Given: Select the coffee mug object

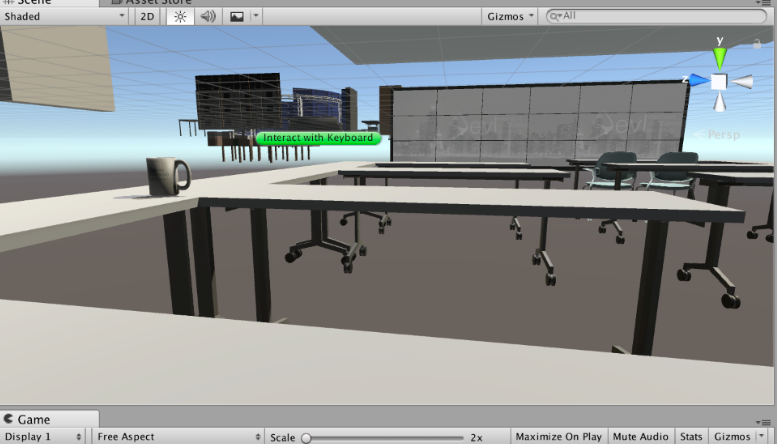Looking at the screenshot, I should (167, 176).
